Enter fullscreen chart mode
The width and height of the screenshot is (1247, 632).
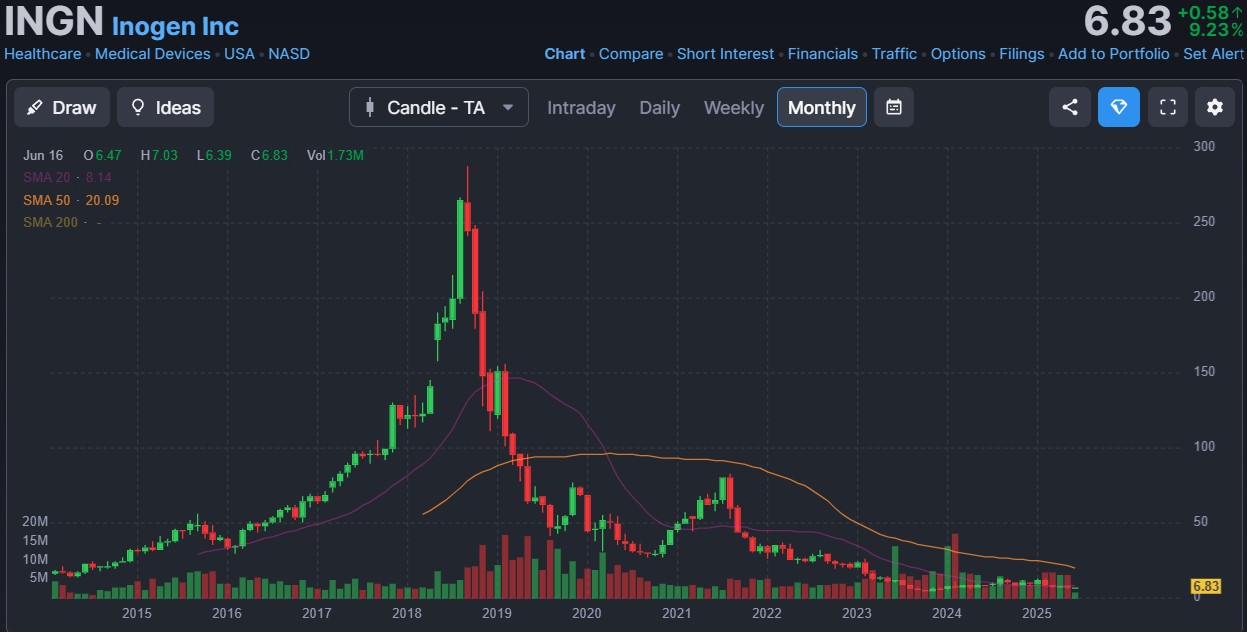pos(1167,107)
